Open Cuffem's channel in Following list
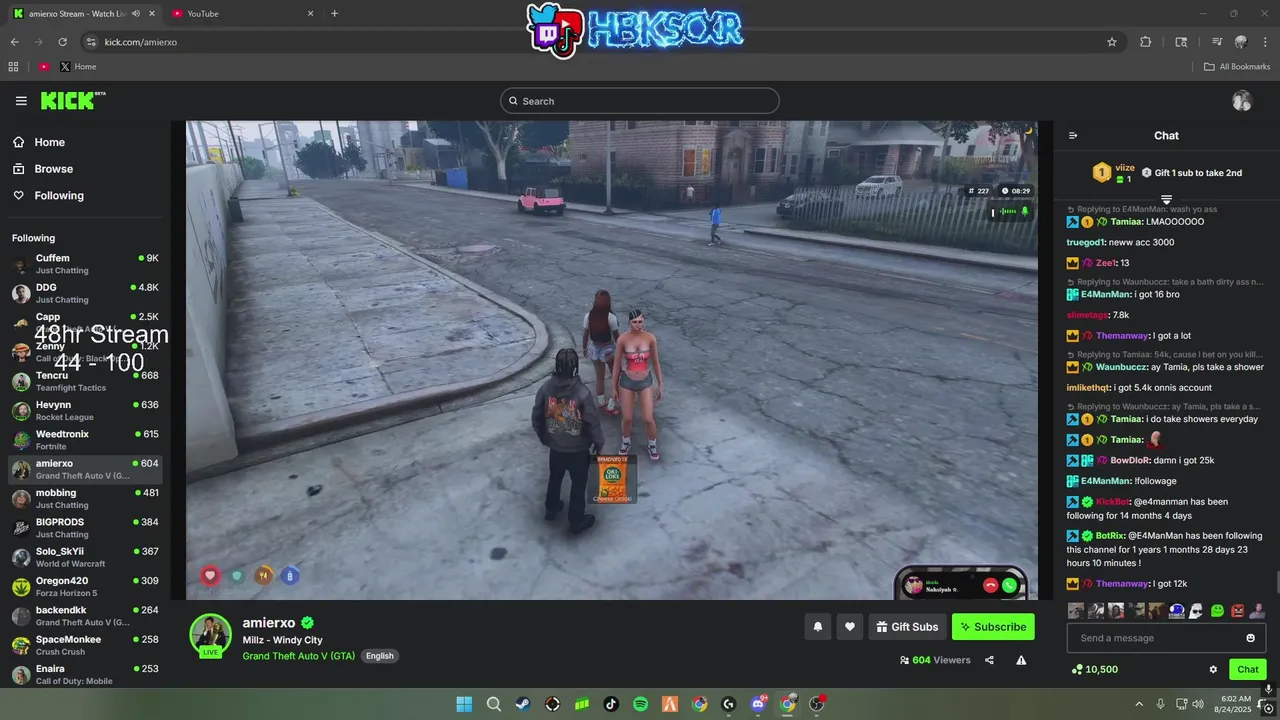 [85, 264]
